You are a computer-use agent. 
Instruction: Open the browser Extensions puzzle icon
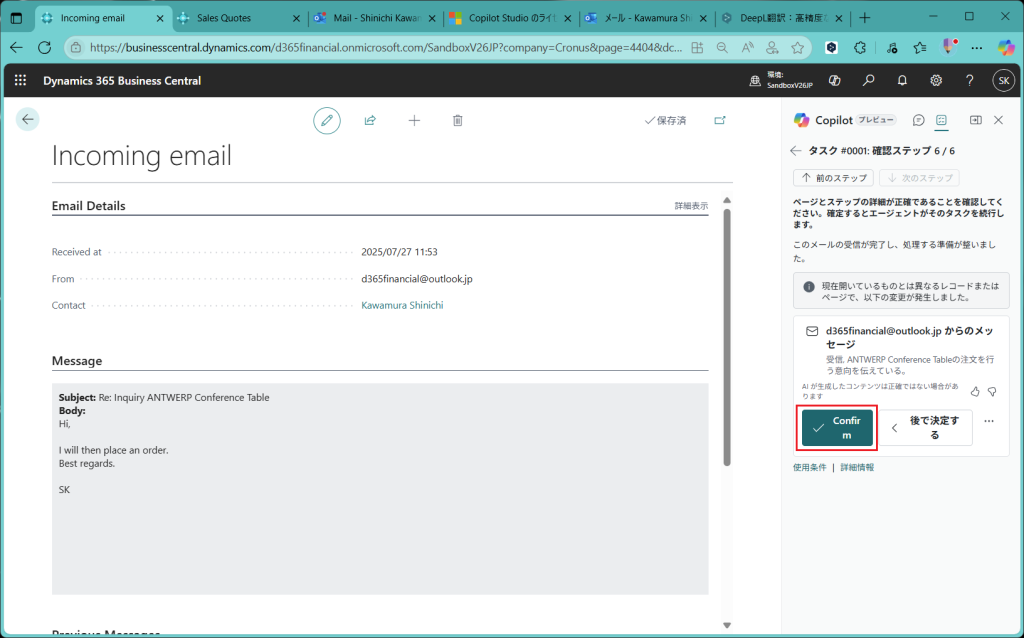point(860,48)
